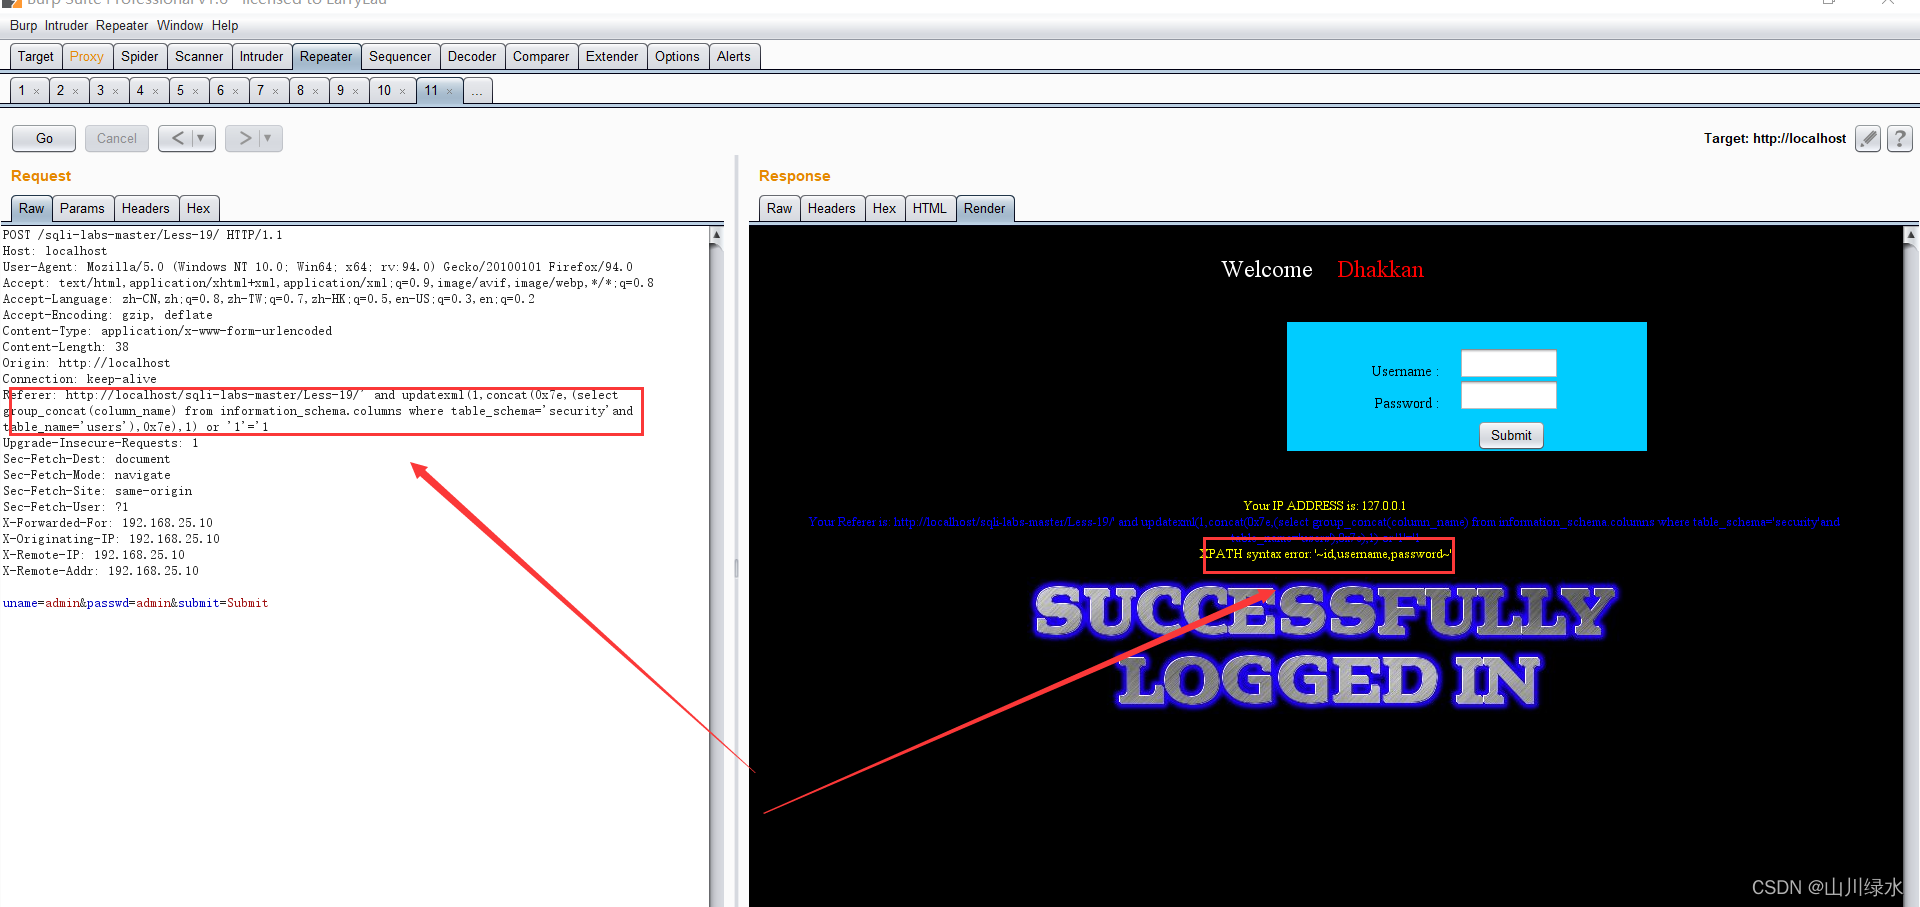
Task: Click the Cancel button
Action: 117,138
